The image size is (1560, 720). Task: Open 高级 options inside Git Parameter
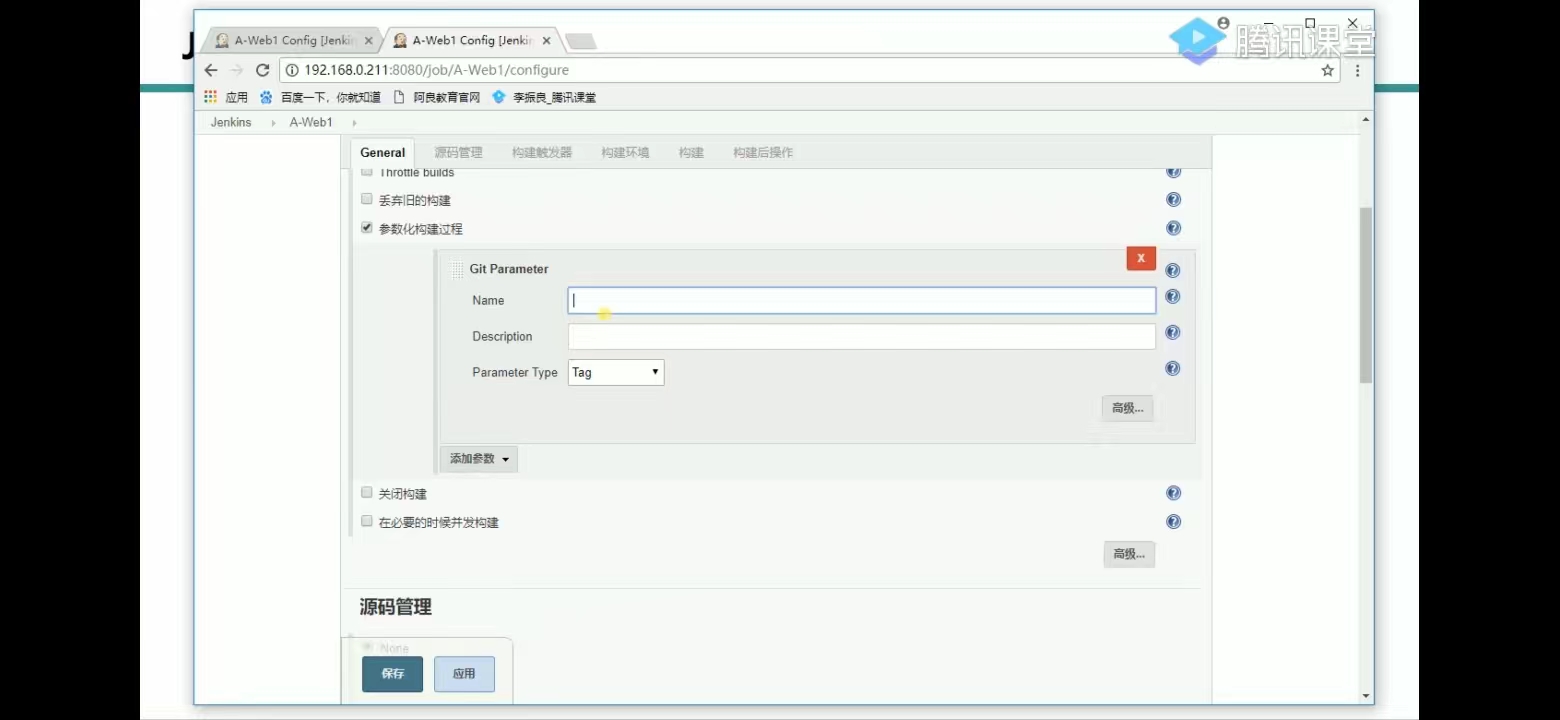pyautogui.click(x=1128, y=408)
